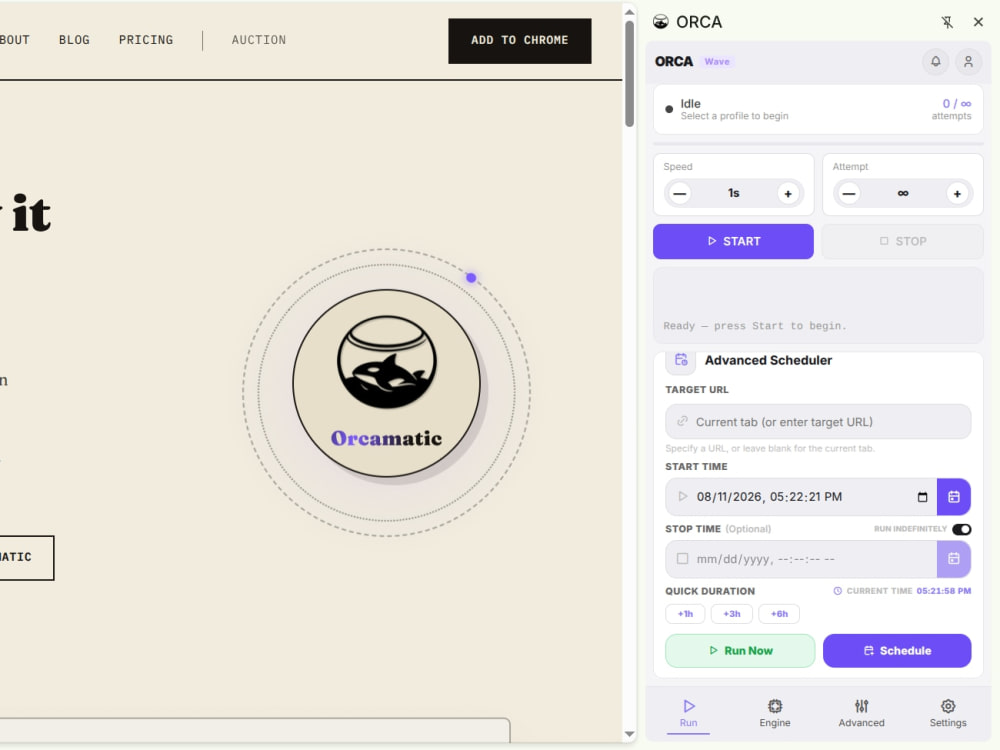The width and height of the screenshot is (1000, 750).
Task: Switch to the Advanced tab
Action: click(861, 713)
